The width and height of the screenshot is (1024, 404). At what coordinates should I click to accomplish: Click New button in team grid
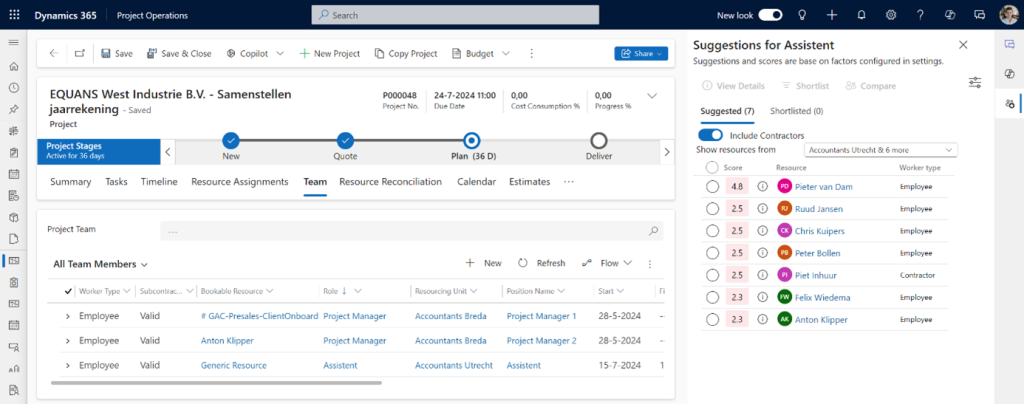point(484,263)
